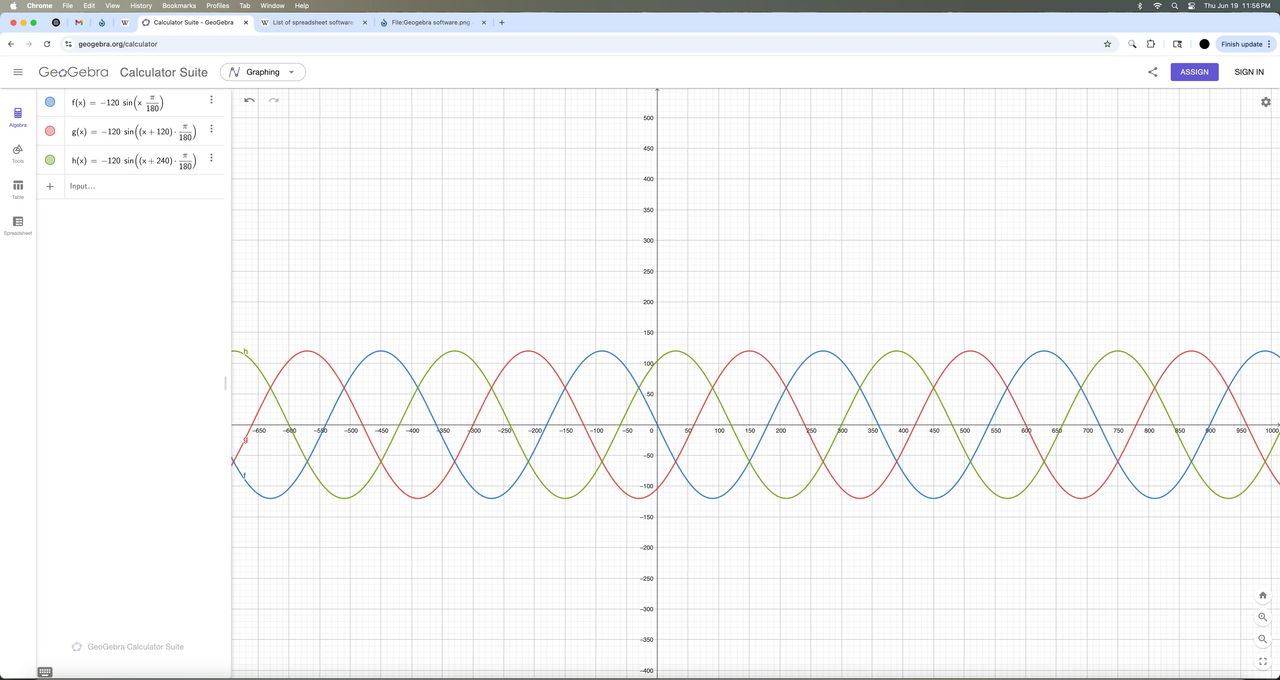Close the File:Geogebra software.png tab
This screenshot has height=680, width=1280.
pos(484,22)
